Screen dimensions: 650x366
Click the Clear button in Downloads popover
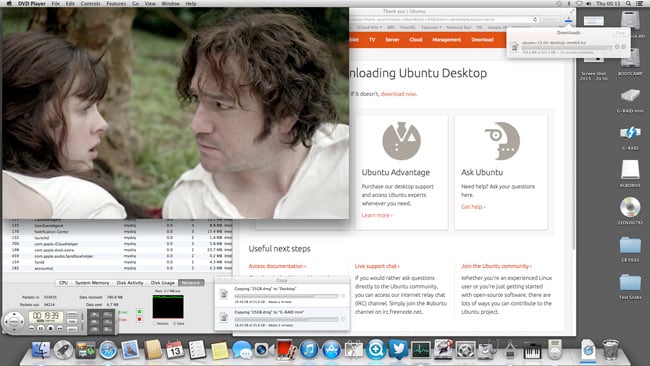621,32
